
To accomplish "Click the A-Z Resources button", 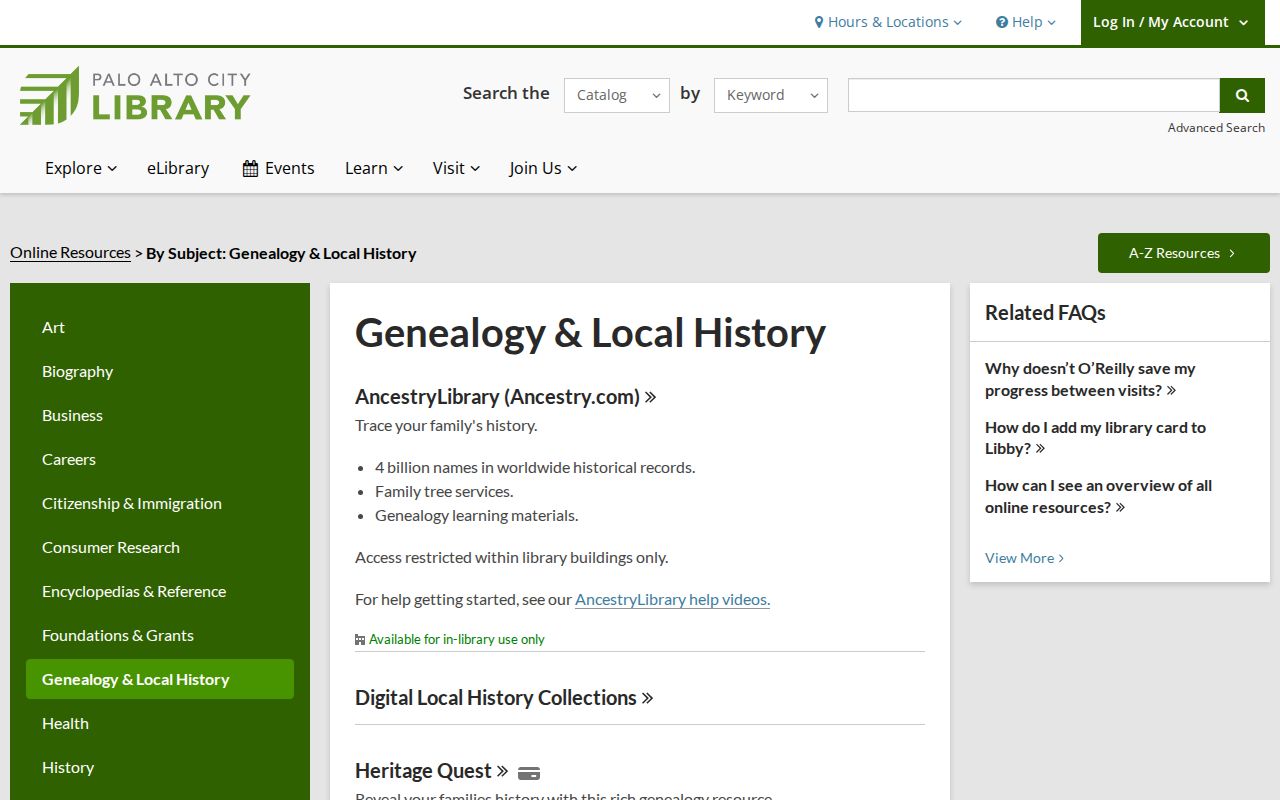I will pos(1184,253).
